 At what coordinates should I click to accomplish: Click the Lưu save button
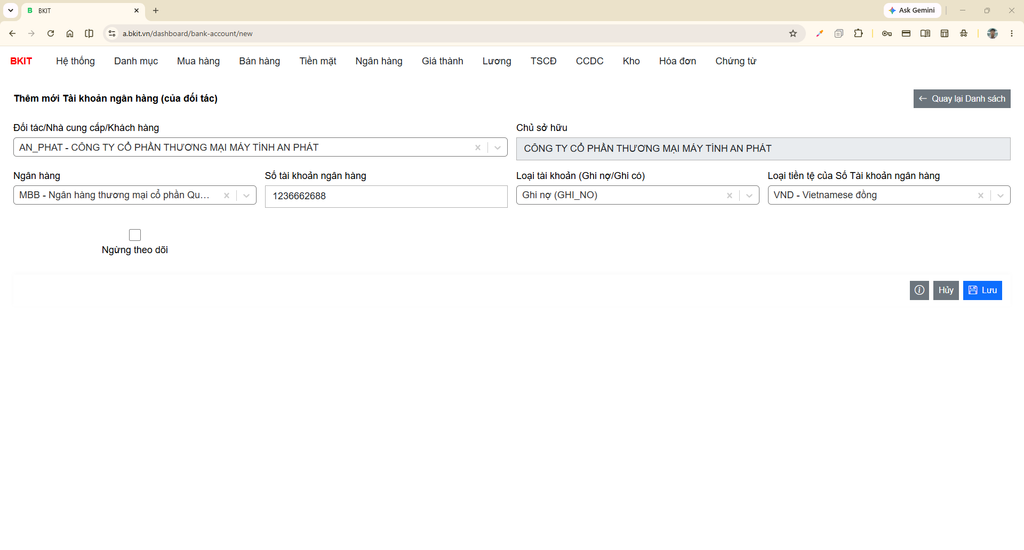(x=982, y=290)
